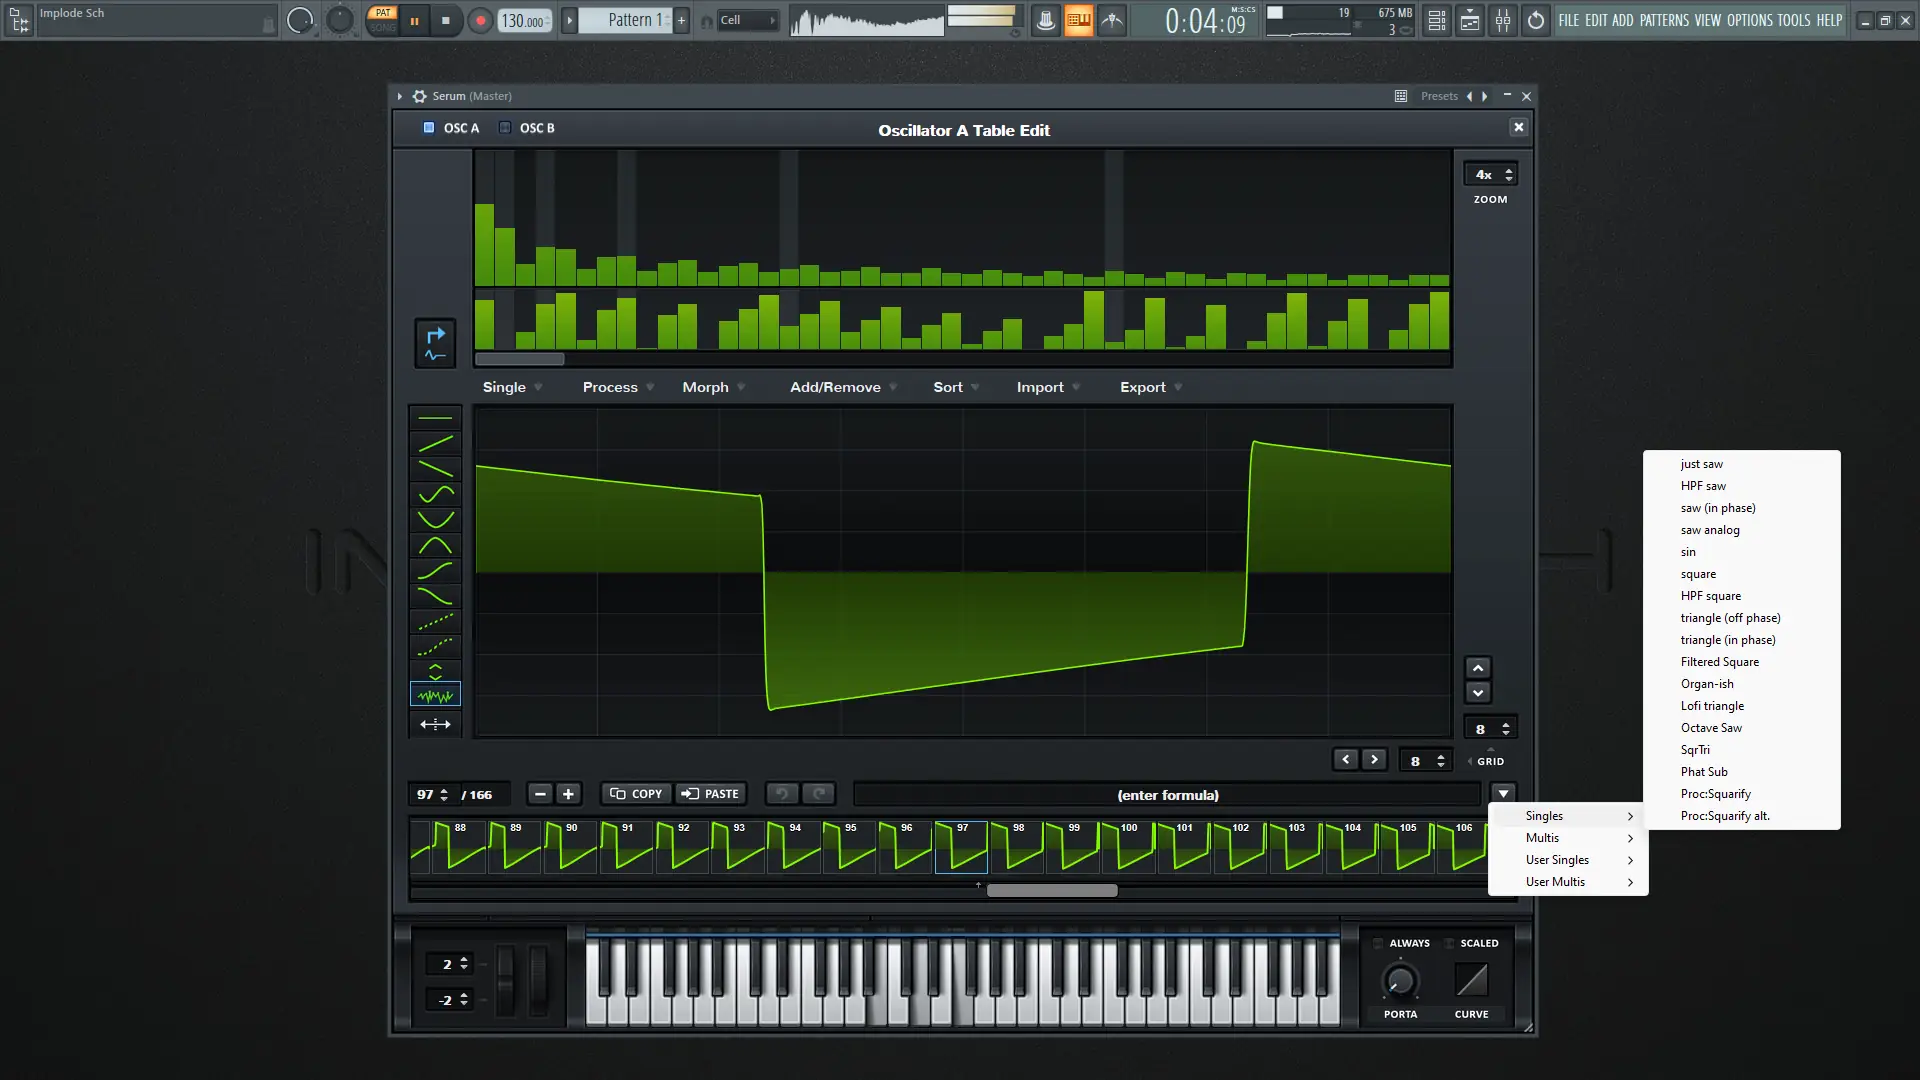Click the wavetable export arrow icon beside the harmonics

point(435,343)
